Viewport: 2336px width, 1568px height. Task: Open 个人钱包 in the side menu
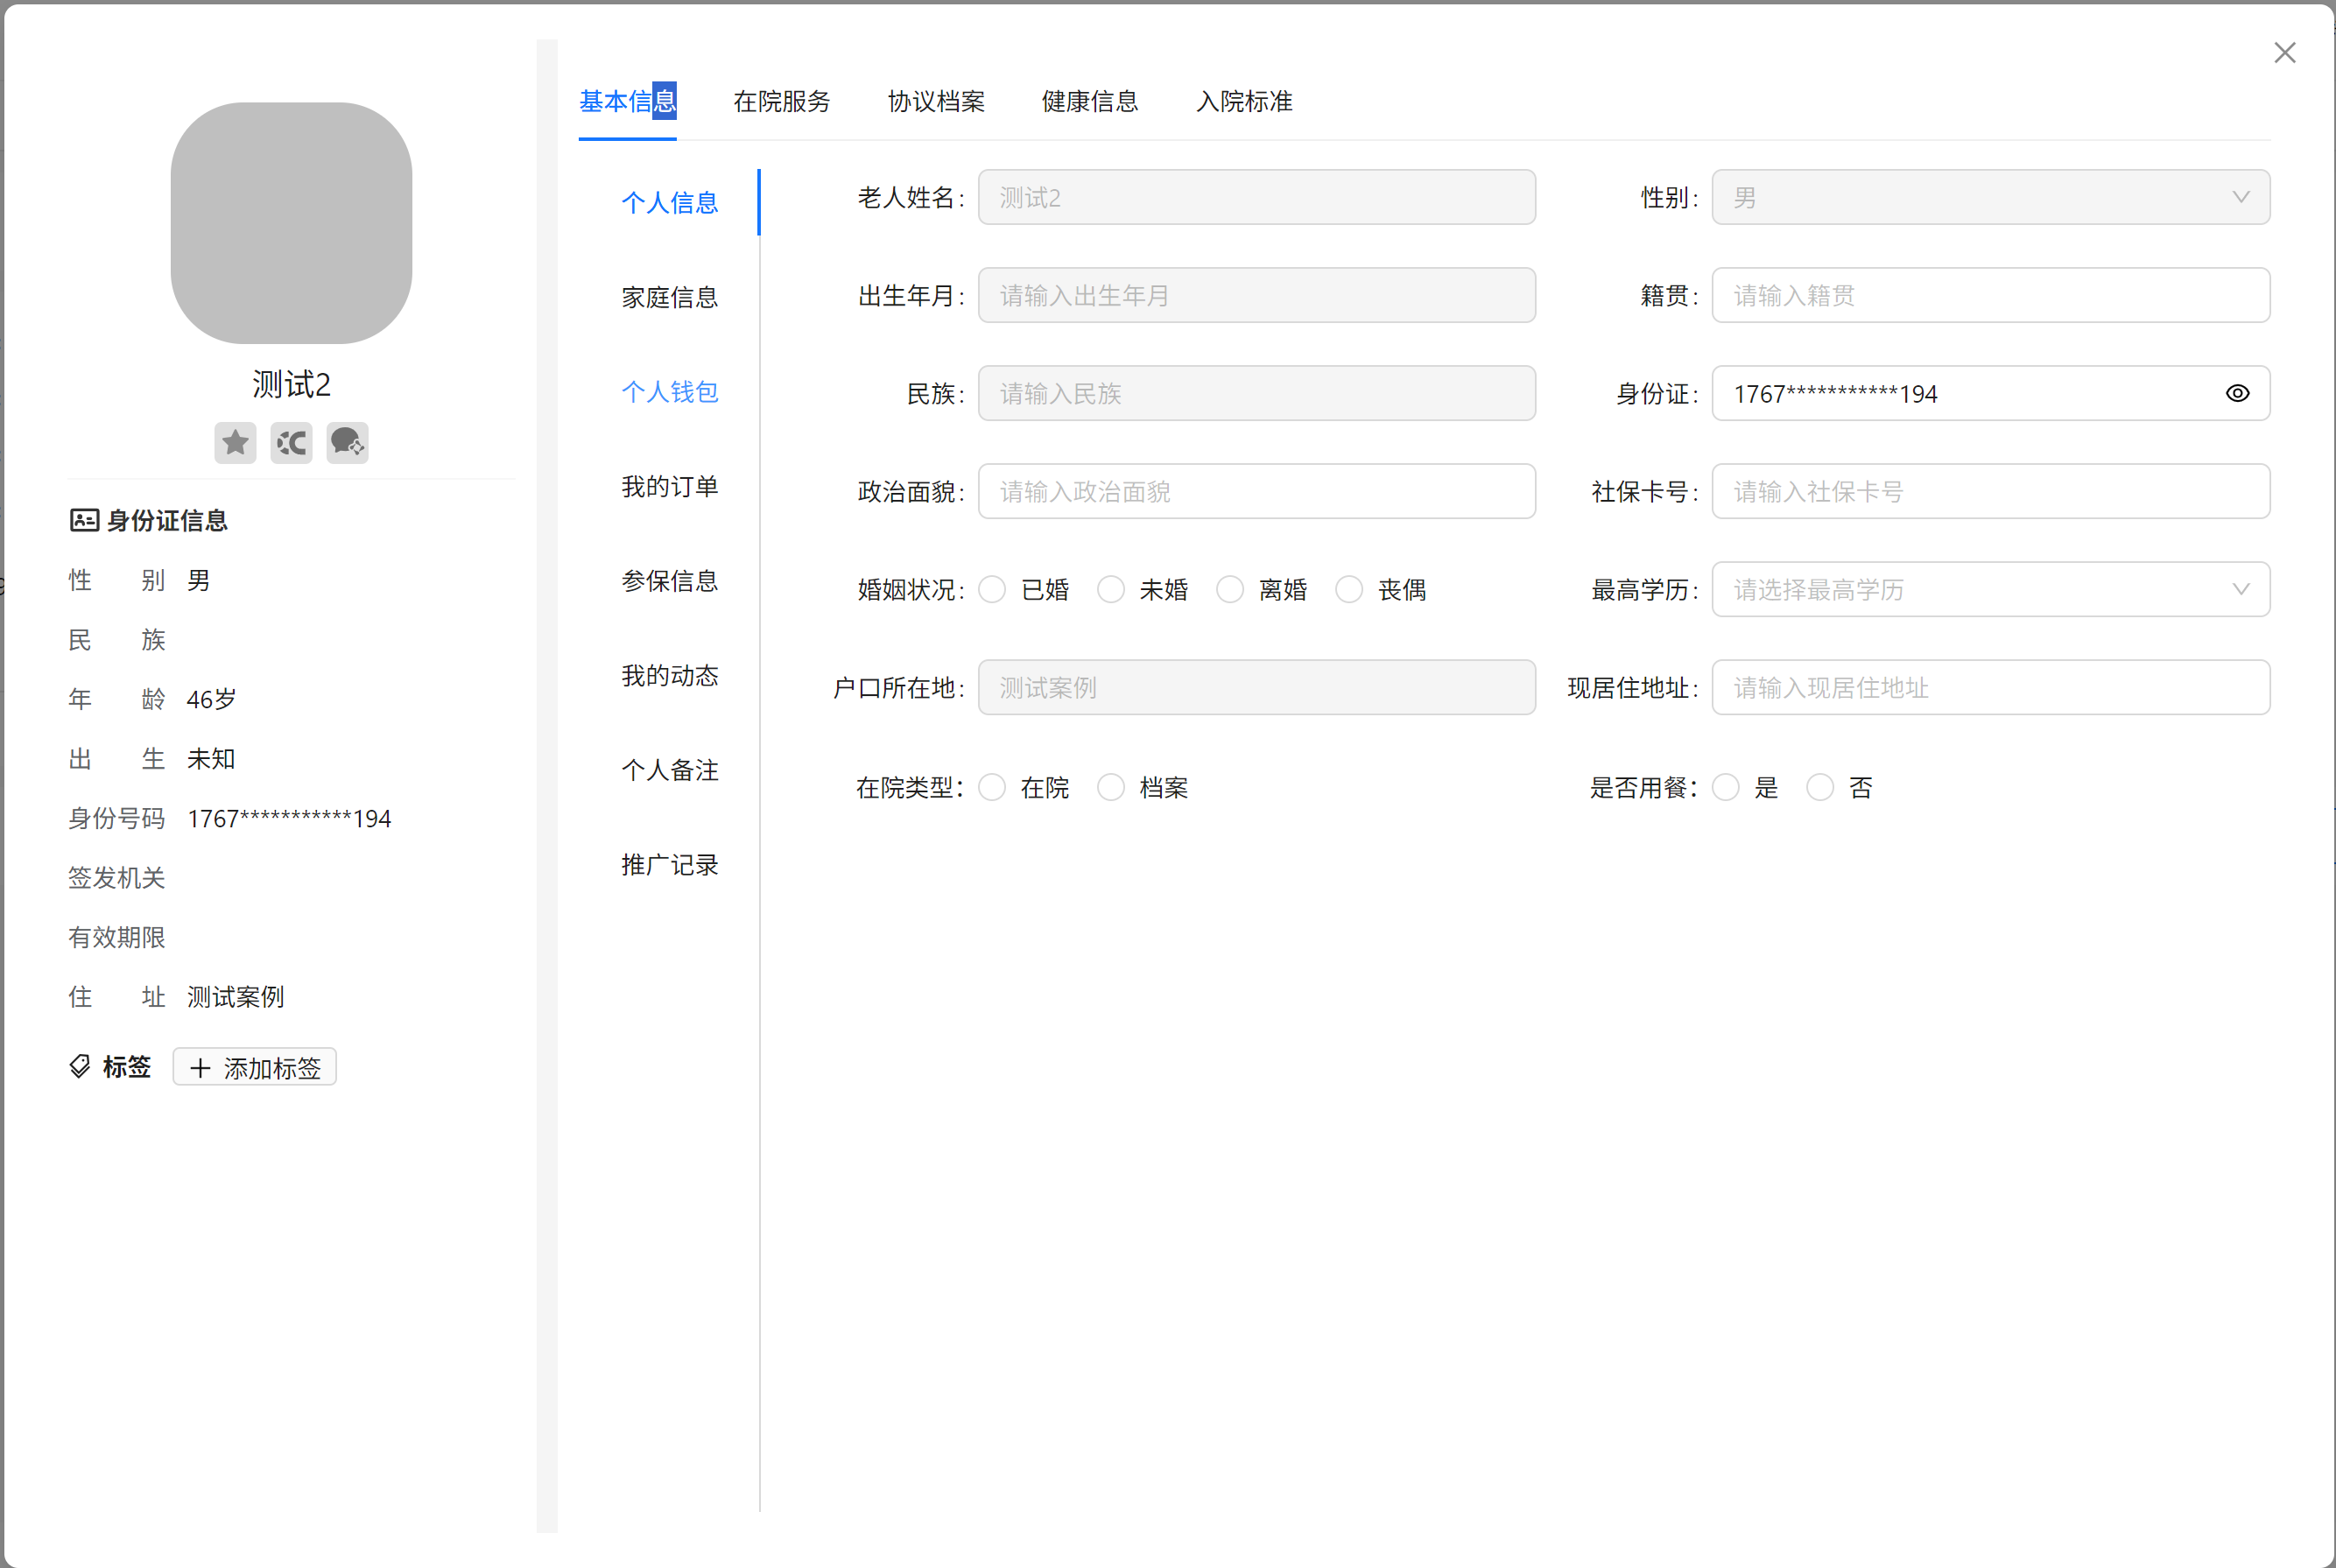tap(670, 392)
